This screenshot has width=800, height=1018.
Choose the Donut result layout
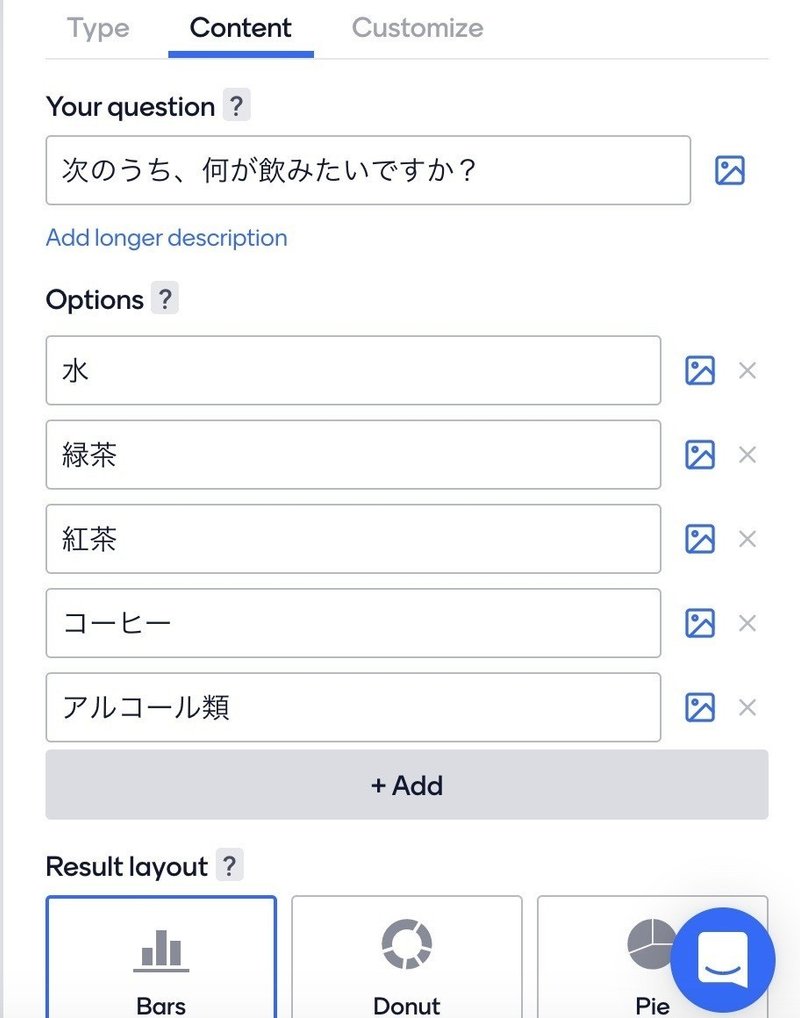[407, 956]
